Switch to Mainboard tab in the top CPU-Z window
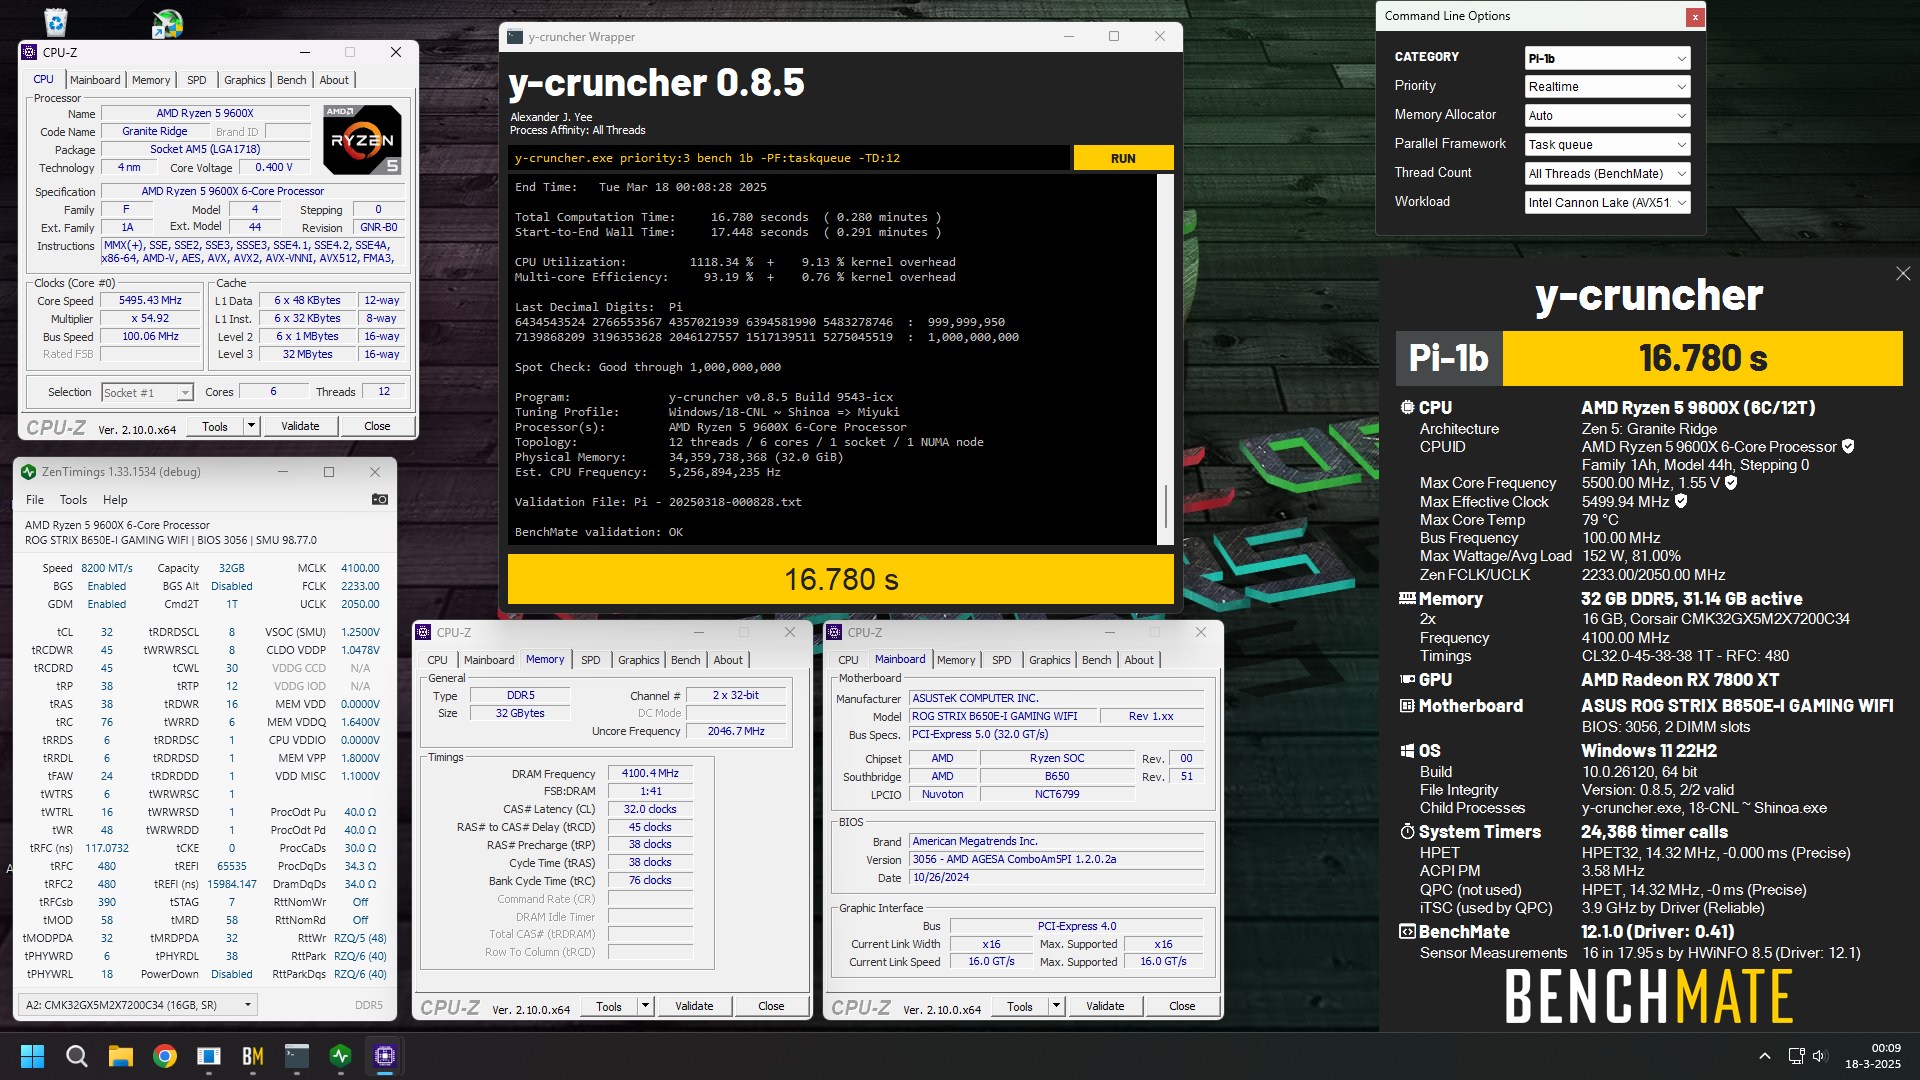 coord(95,80)
